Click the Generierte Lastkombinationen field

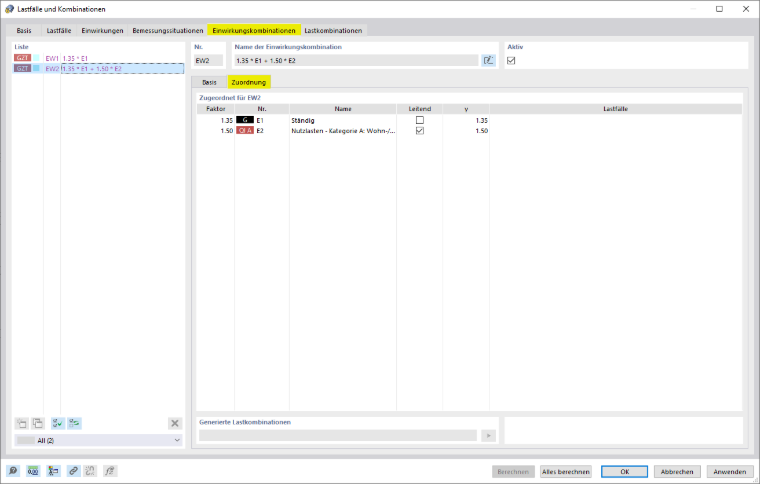coord(338,436)
